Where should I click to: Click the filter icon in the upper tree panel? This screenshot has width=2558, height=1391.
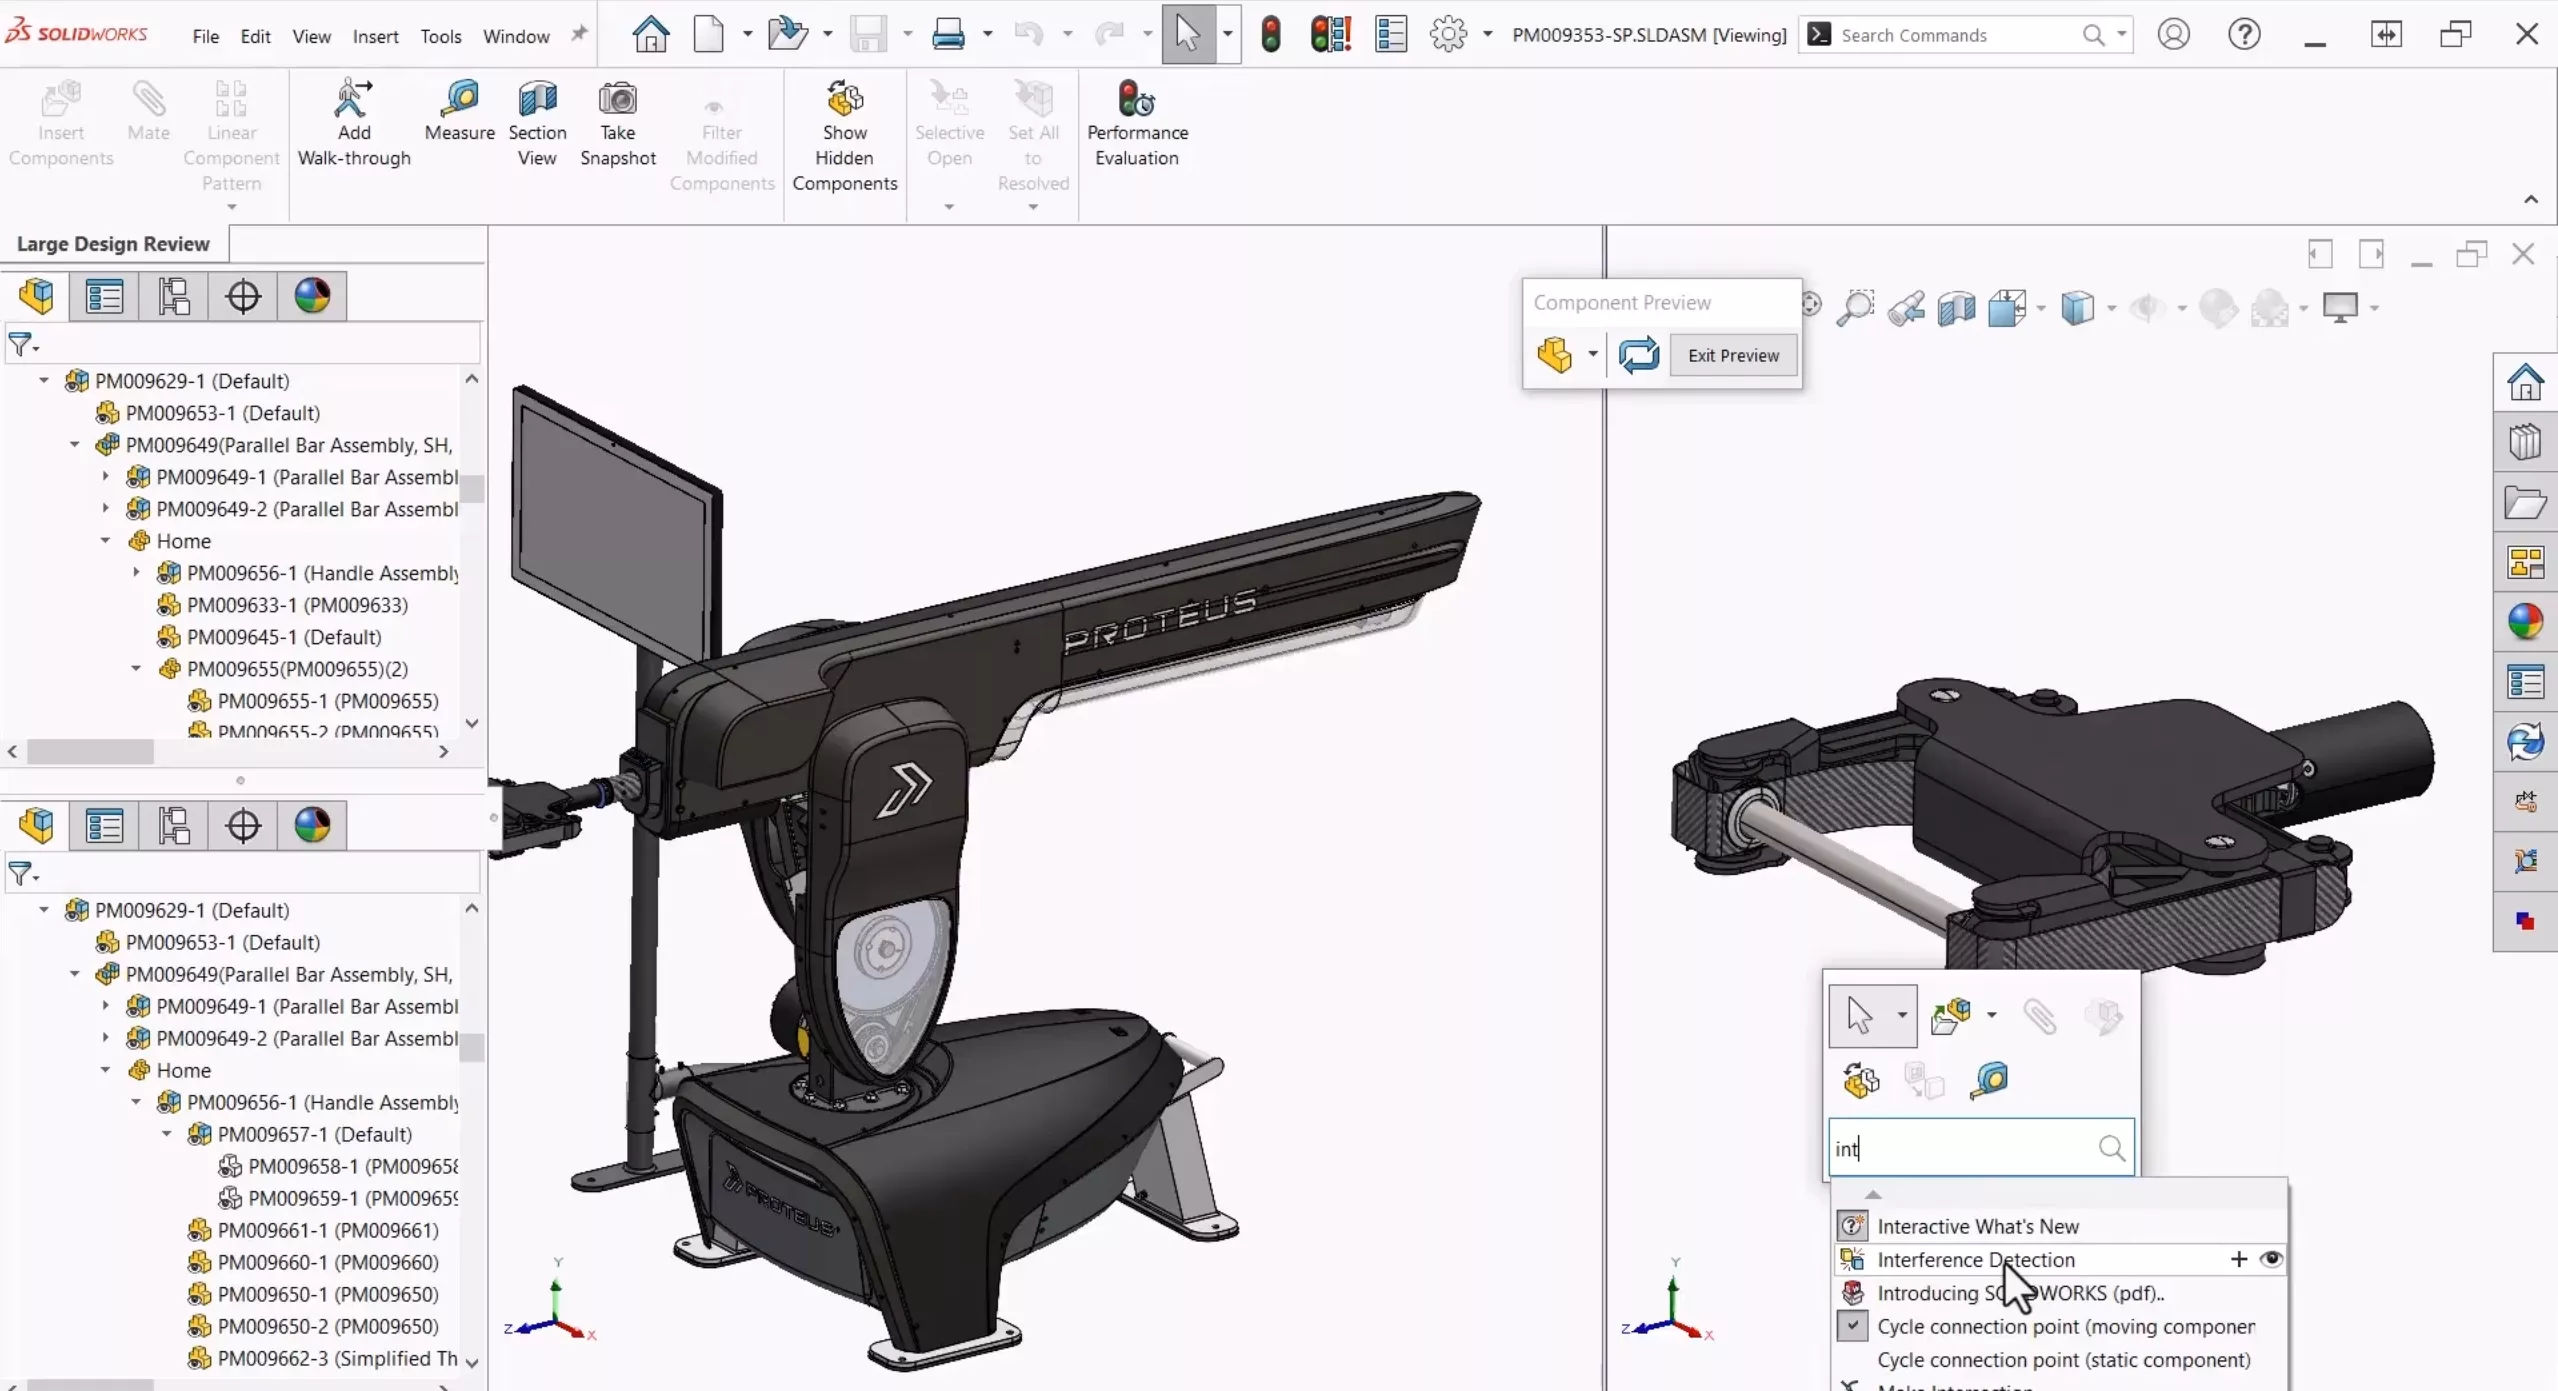(x=22, y=345)
